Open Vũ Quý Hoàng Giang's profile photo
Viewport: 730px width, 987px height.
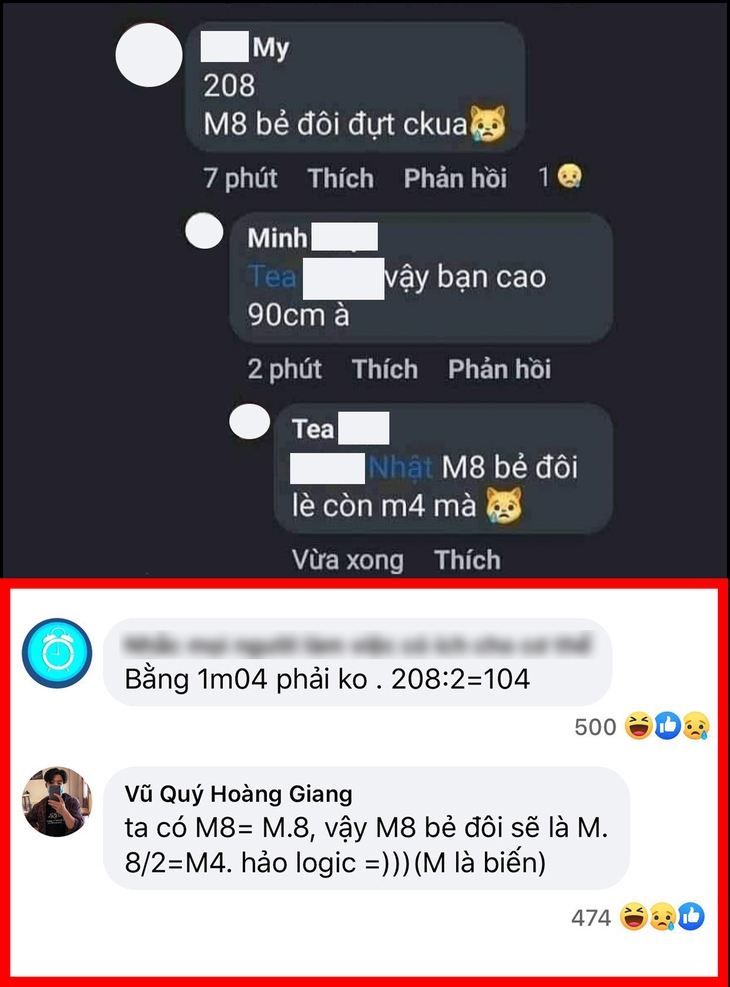[57, 801]
